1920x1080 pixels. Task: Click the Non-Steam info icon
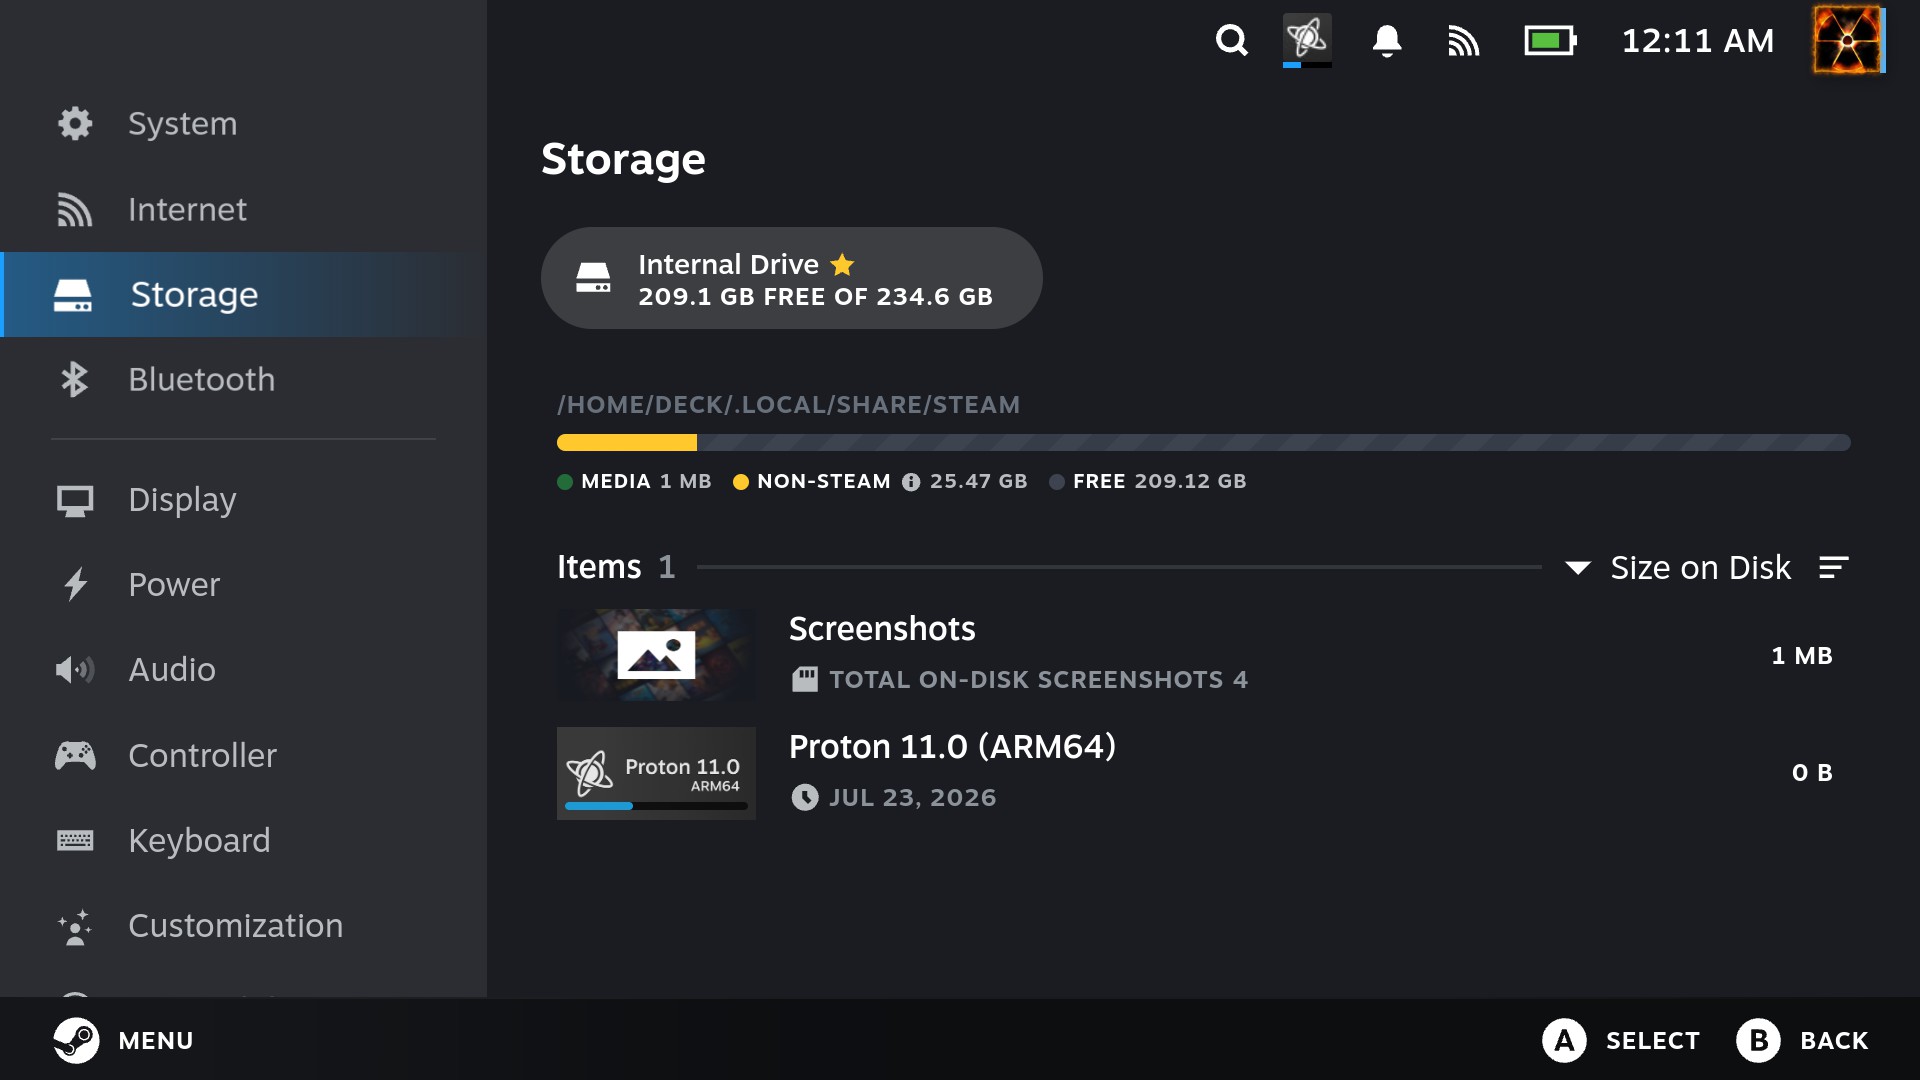click(x=910, y=482)
